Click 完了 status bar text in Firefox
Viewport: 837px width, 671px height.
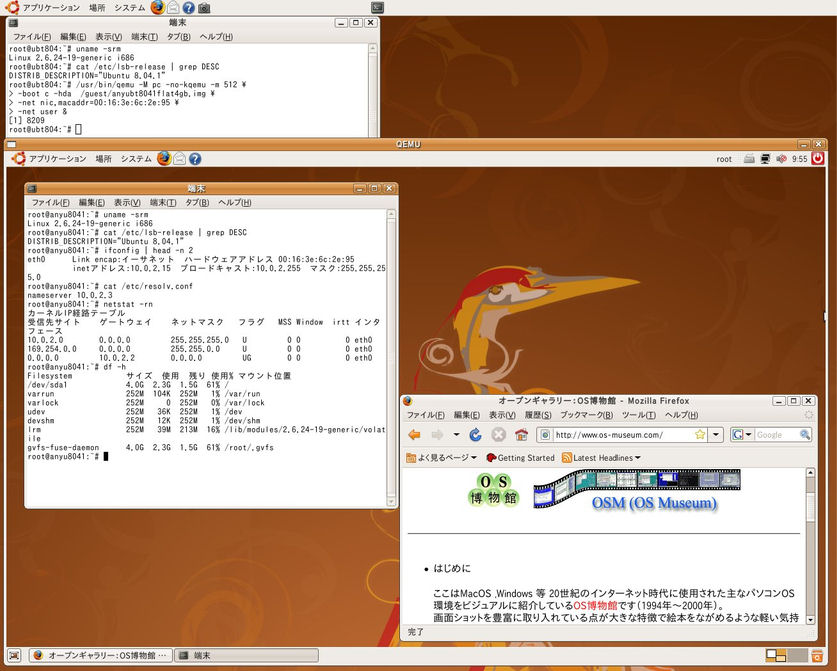click(x=415, y=631)
